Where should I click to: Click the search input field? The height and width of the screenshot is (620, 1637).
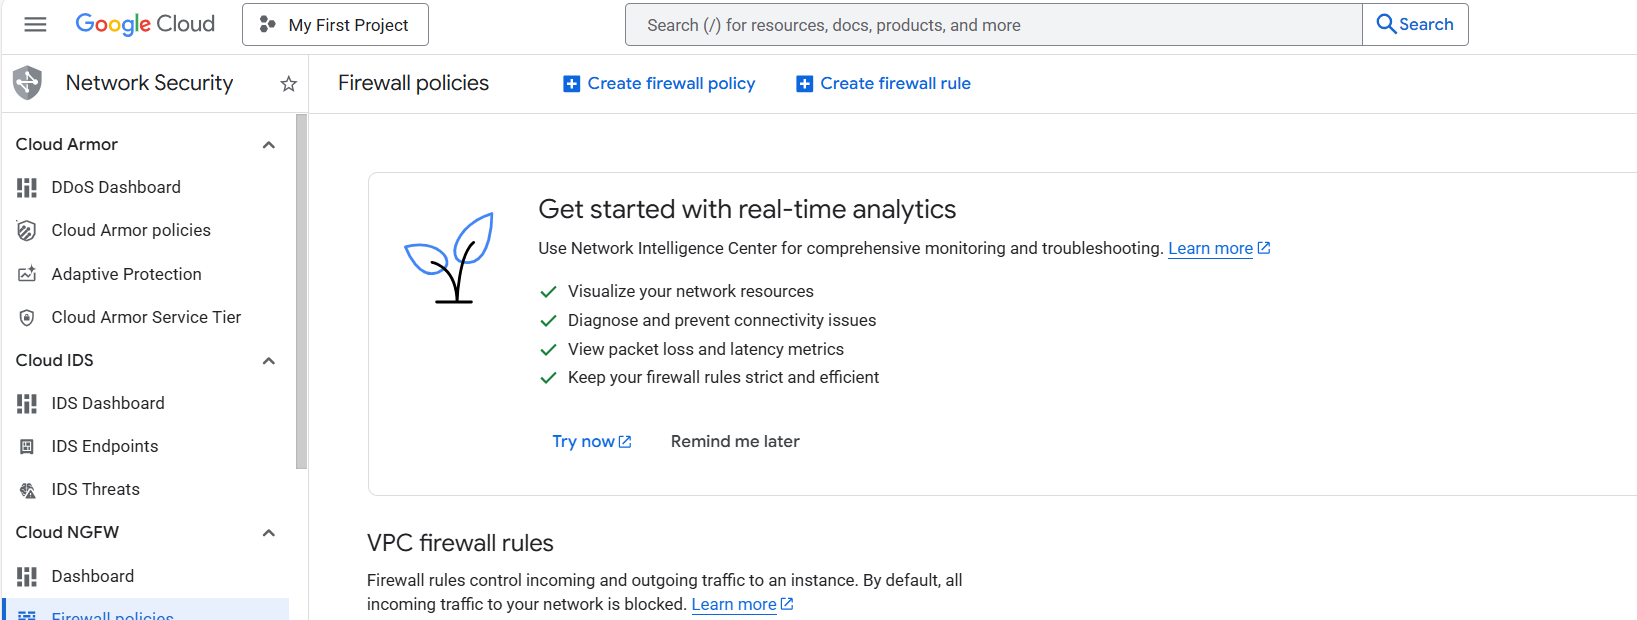pyautogui.click(x=993, y=25)
